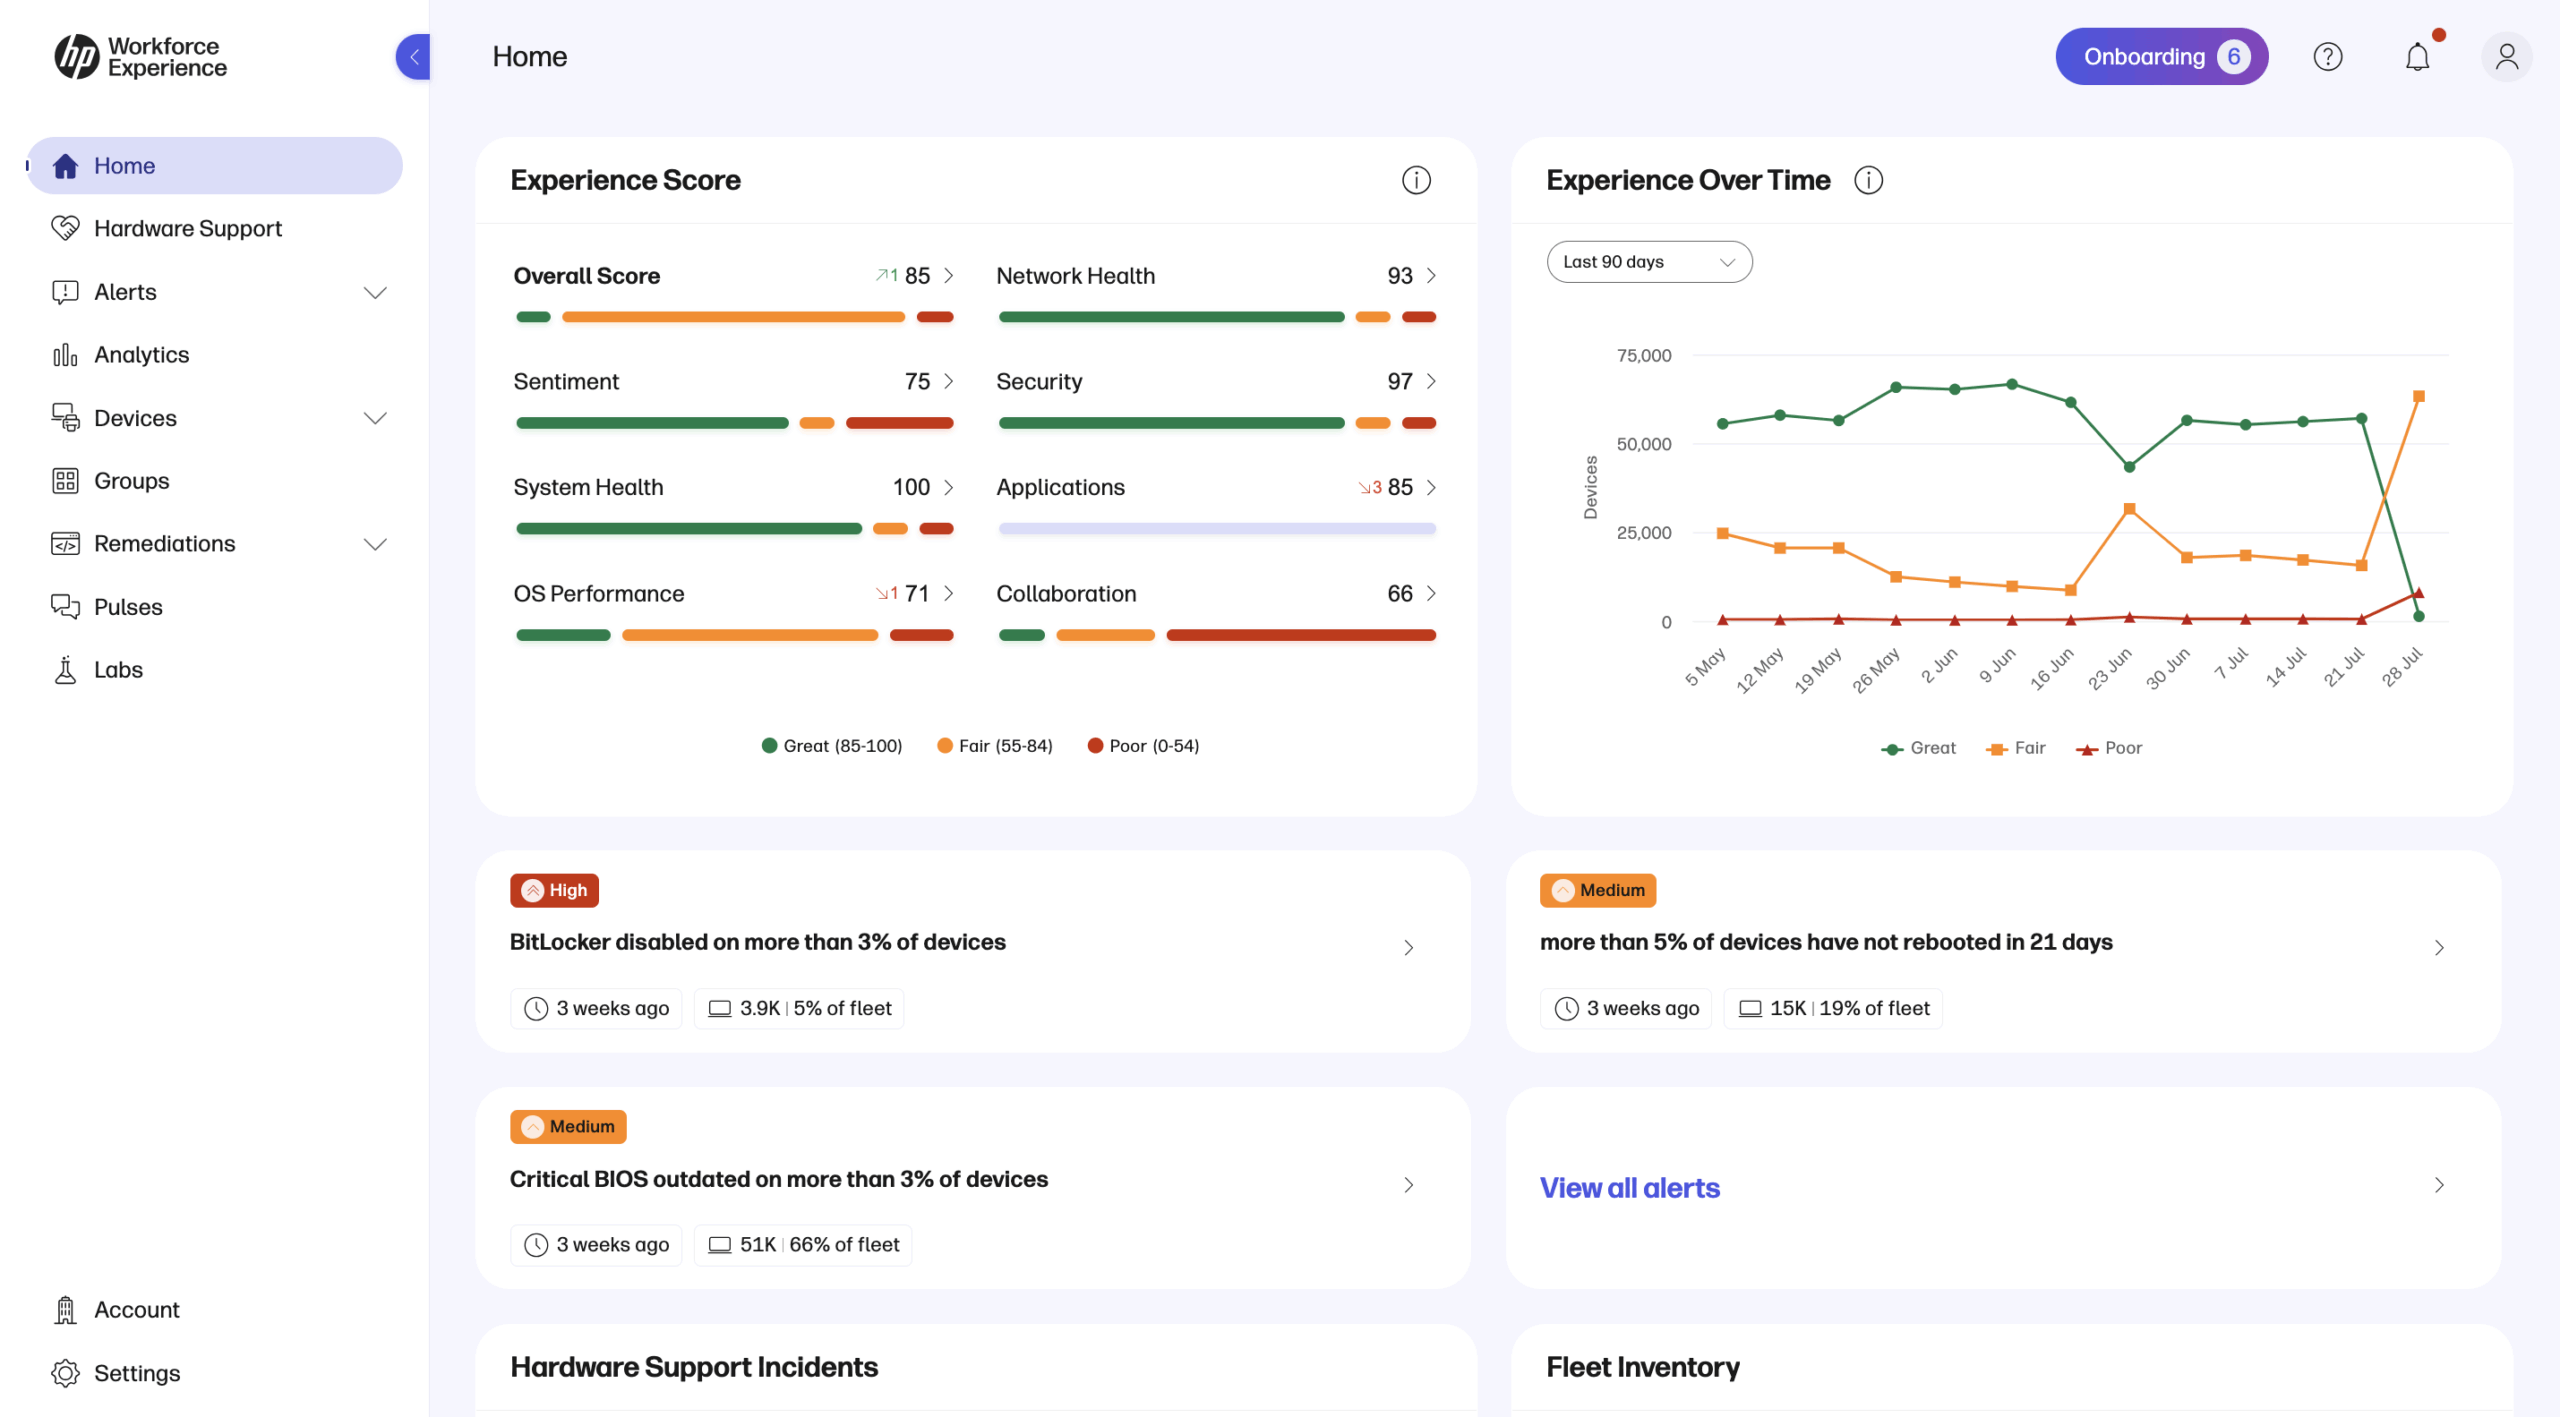Screen dimensions: 2560x1417
Task: Open Labs from the flask icon
Action: tap(66, 670)
